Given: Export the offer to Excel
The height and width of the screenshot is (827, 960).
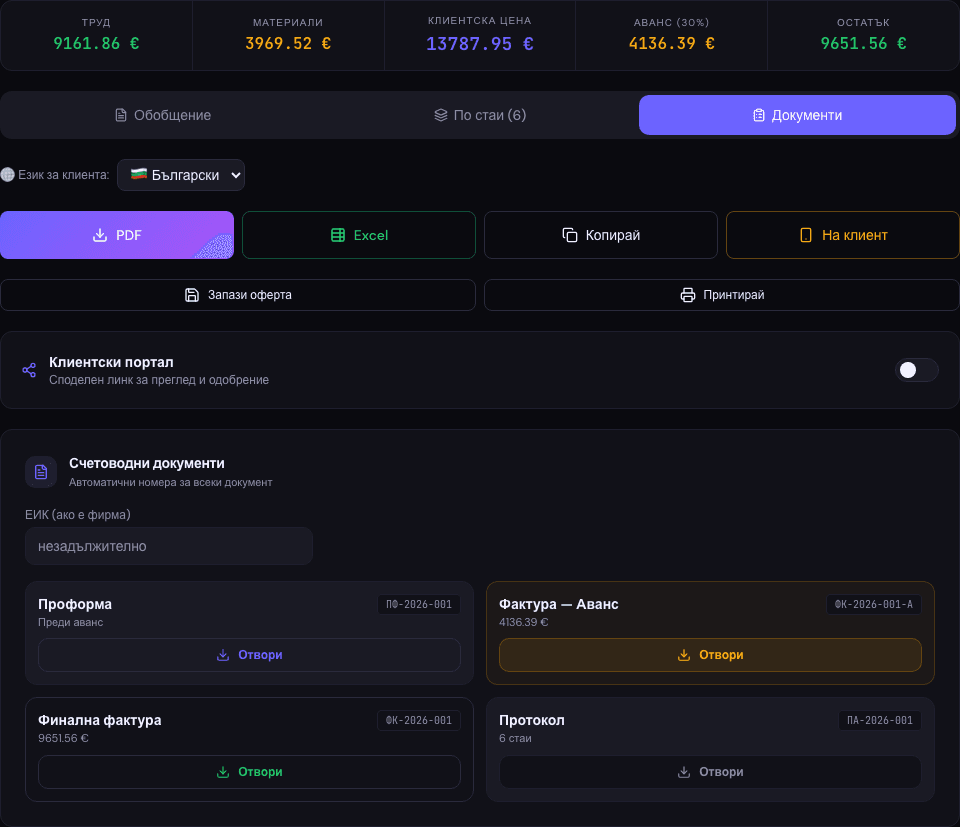Looking at the screenshot, I should pyautogui.click(x=359, y=235).
